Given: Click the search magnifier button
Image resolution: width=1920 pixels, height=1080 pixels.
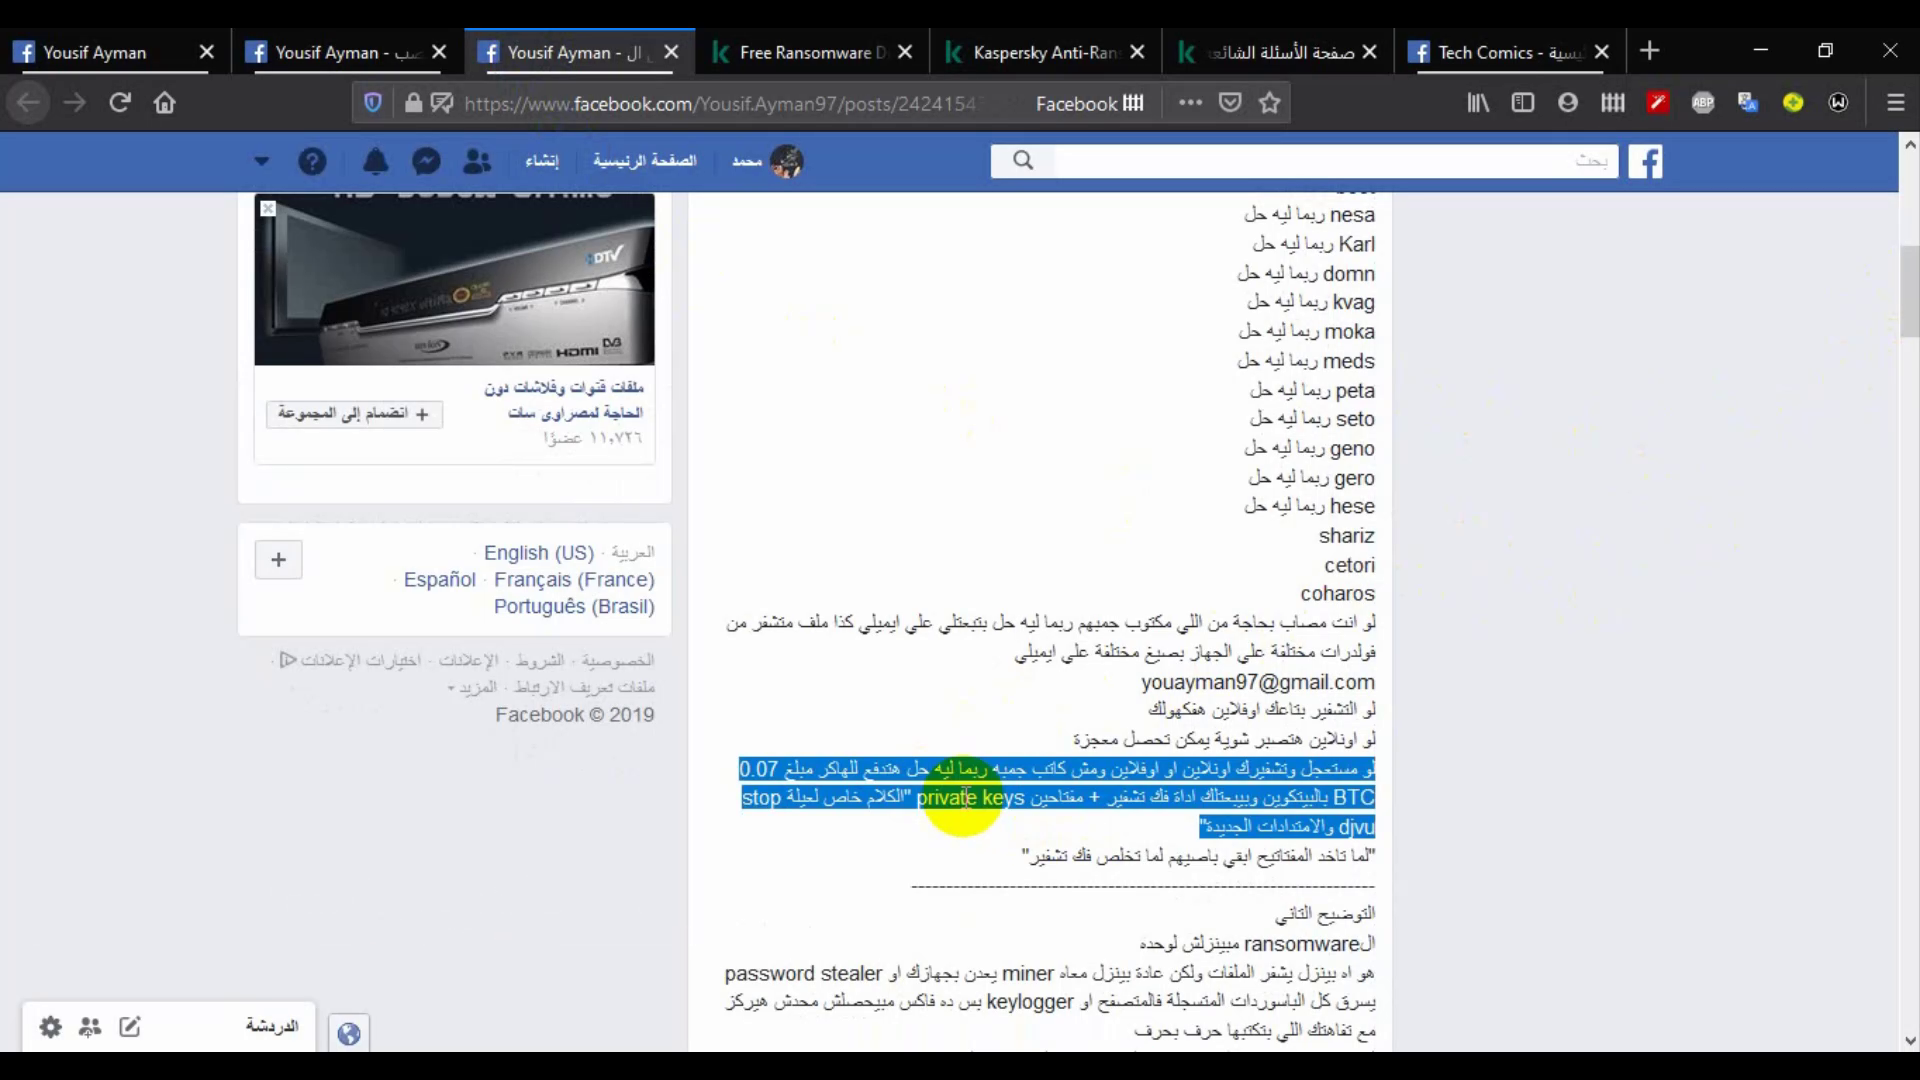Looking at the screenshot, I should pyautogui.click(x=1022, y=161).
